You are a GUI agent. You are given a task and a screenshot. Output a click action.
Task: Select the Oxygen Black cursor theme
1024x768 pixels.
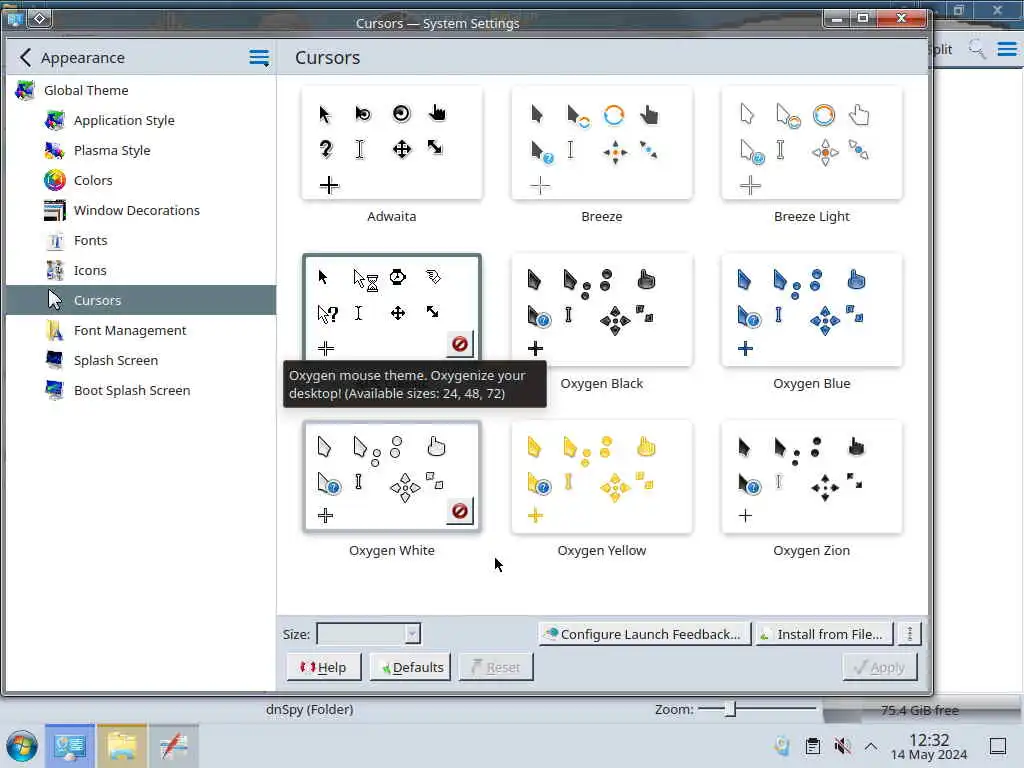coord(601,310)
